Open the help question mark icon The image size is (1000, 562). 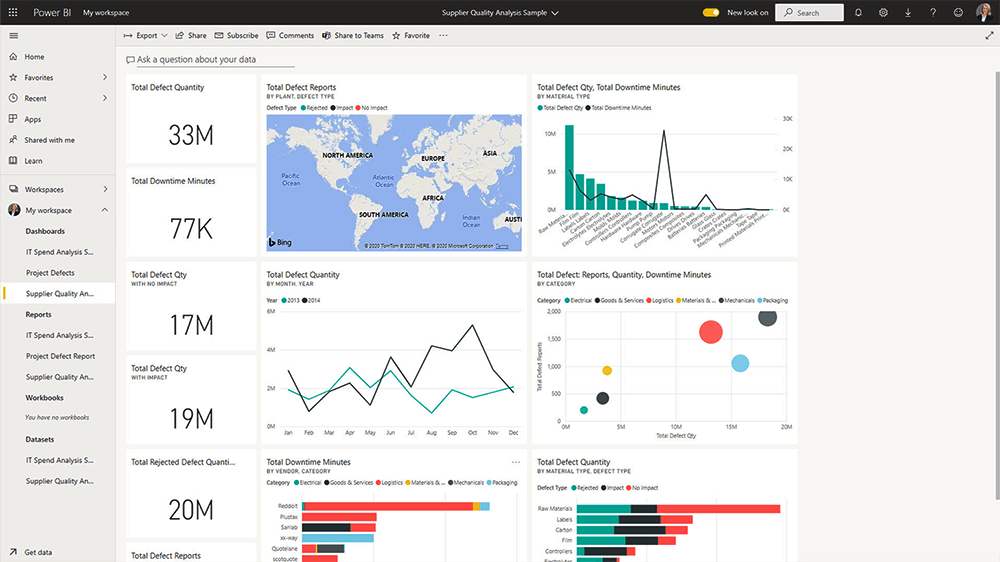933,13
